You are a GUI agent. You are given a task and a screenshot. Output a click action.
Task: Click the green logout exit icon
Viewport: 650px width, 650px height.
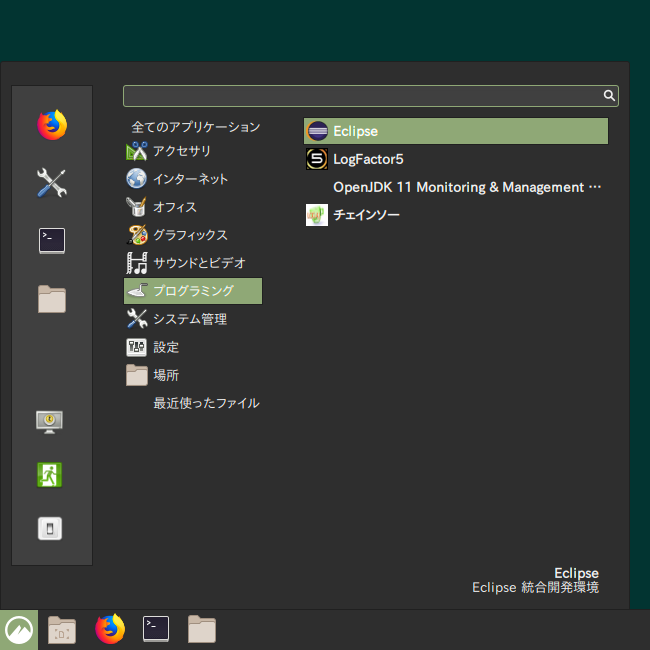point(49,475)
